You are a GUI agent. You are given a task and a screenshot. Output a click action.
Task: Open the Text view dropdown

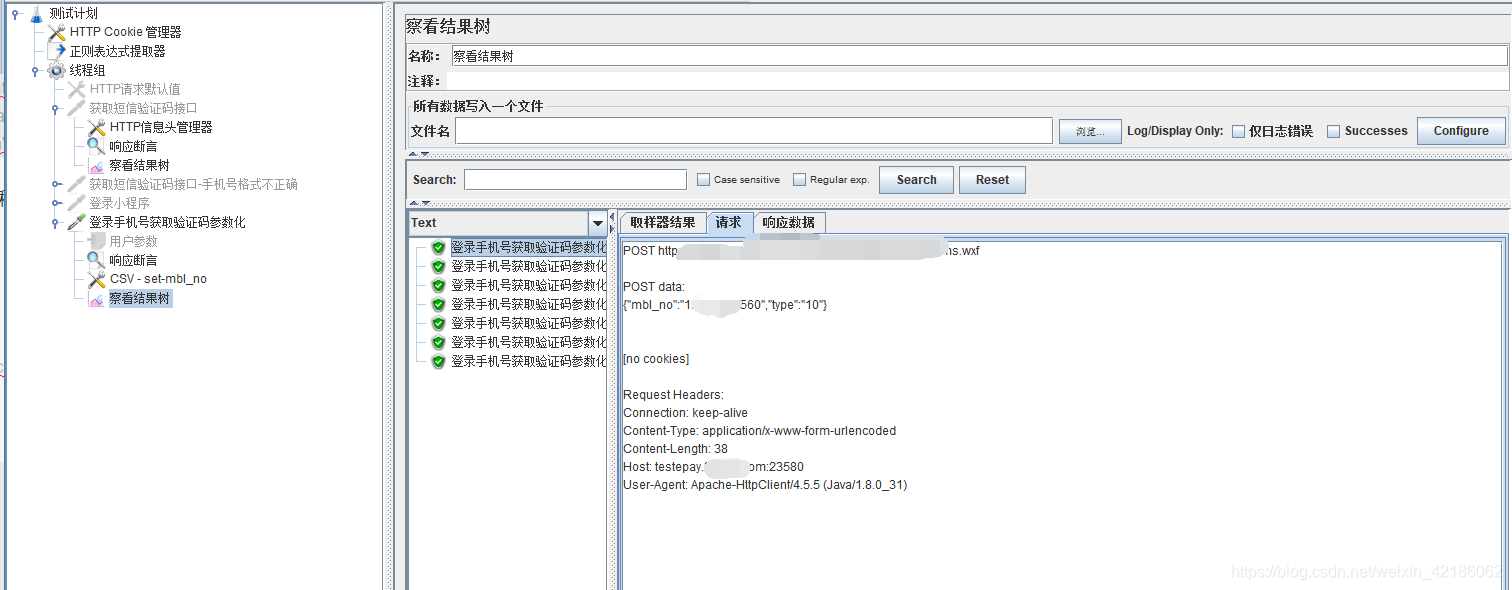tap(597, 222)
